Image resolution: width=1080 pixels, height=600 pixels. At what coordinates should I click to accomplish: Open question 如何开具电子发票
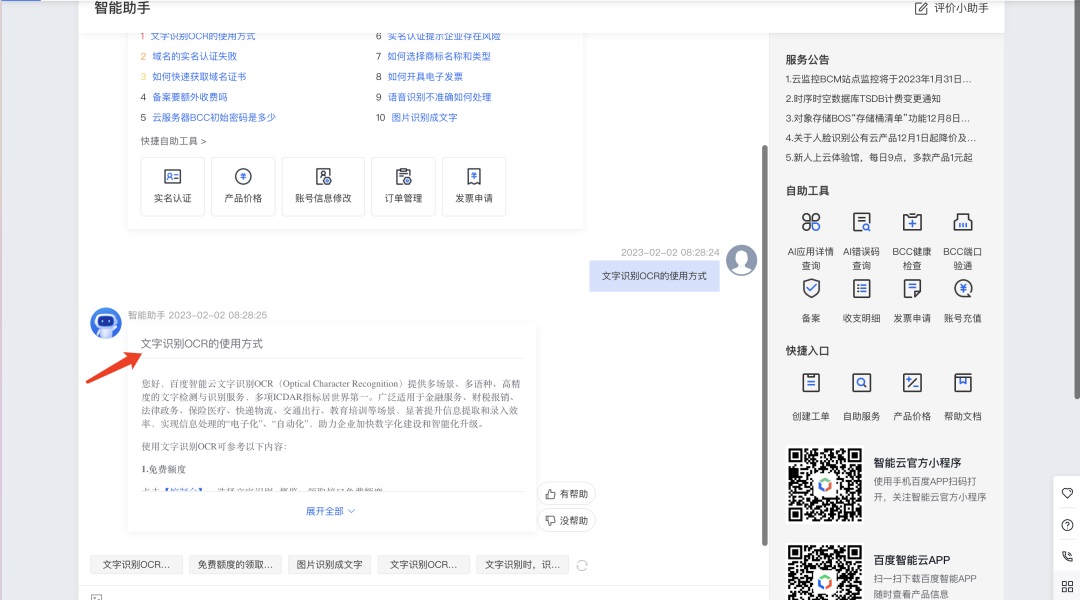[x=425, y=76]
